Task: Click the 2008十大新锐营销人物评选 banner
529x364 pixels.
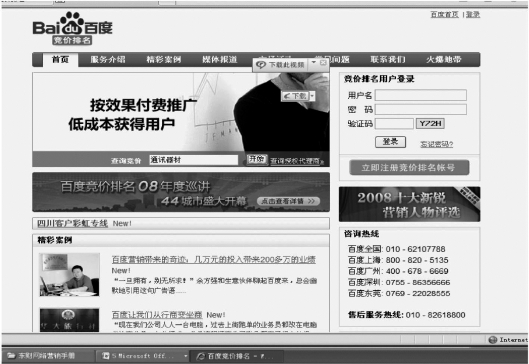Action: tap(409, 204)
